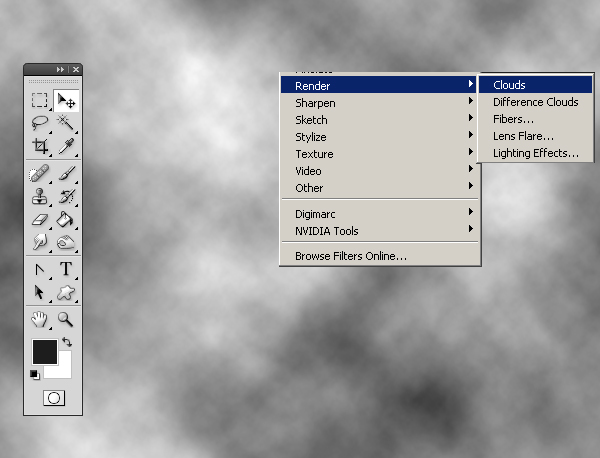Select the History Brush tool
The image size is (600, 458).
point(66,196)
